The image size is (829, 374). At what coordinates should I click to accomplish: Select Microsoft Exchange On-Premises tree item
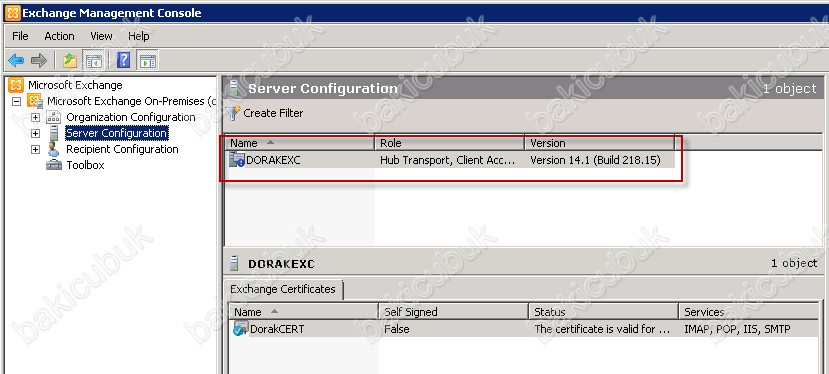pyautogui.click(x=132, y=101)
